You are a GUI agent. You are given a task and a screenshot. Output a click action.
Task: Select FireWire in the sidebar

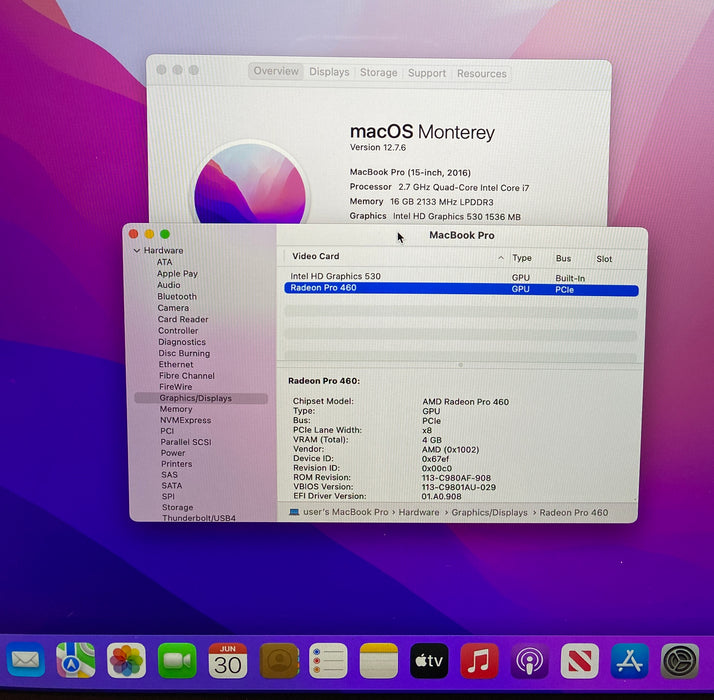tap(175, 387)
